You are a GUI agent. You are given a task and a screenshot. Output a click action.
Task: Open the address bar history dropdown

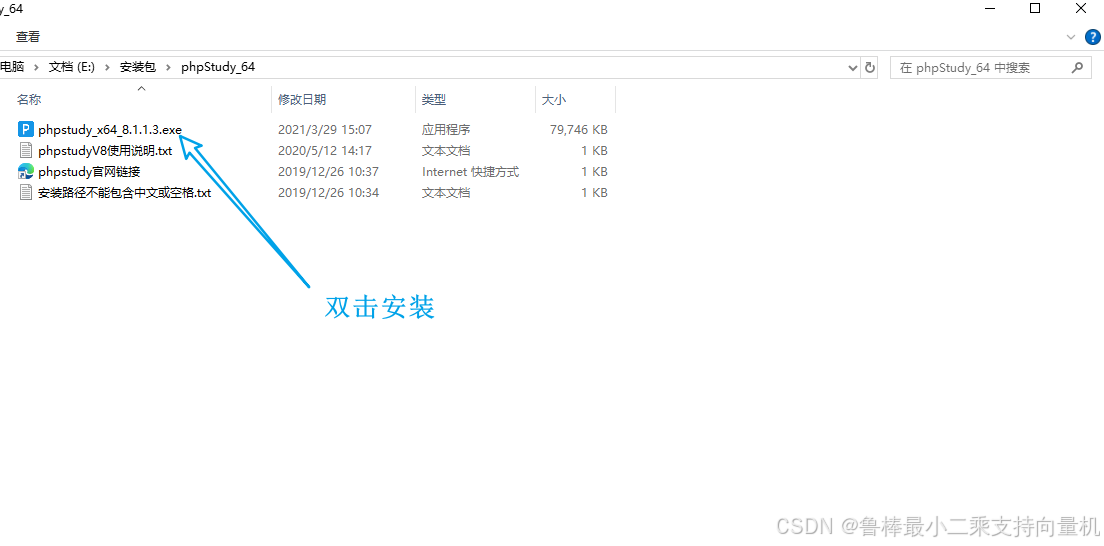click(853, 68)
